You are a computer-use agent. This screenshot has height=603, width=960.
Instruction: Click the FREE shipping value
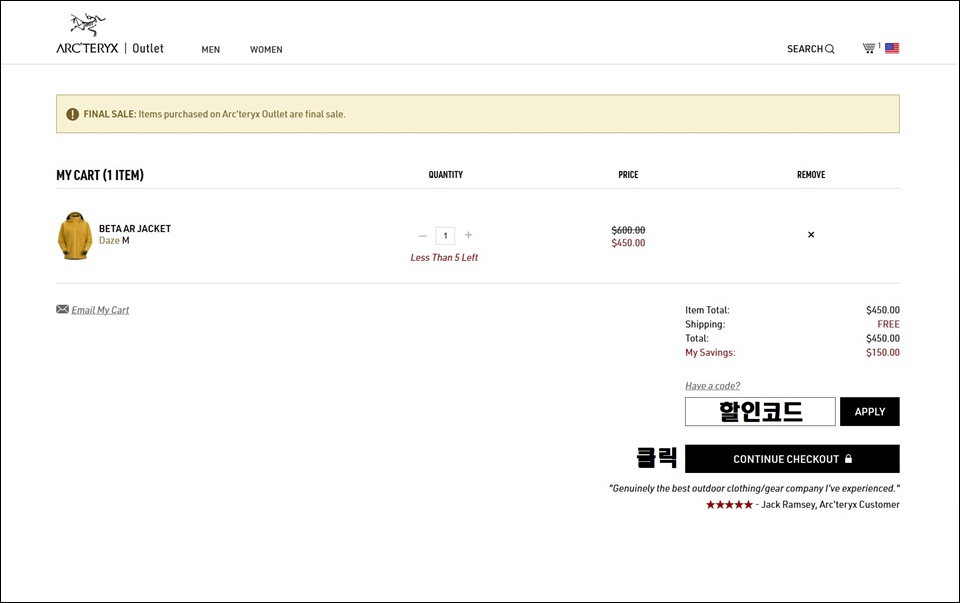tap(888, 324)
